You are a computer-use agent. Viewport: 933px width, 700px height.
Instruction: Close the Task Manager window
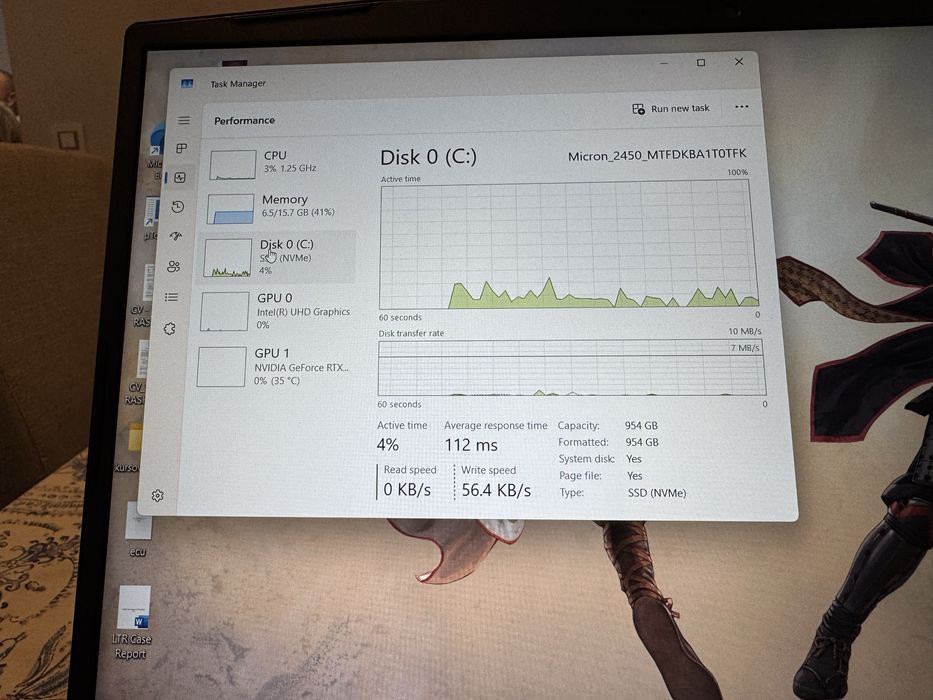point(738,61)
